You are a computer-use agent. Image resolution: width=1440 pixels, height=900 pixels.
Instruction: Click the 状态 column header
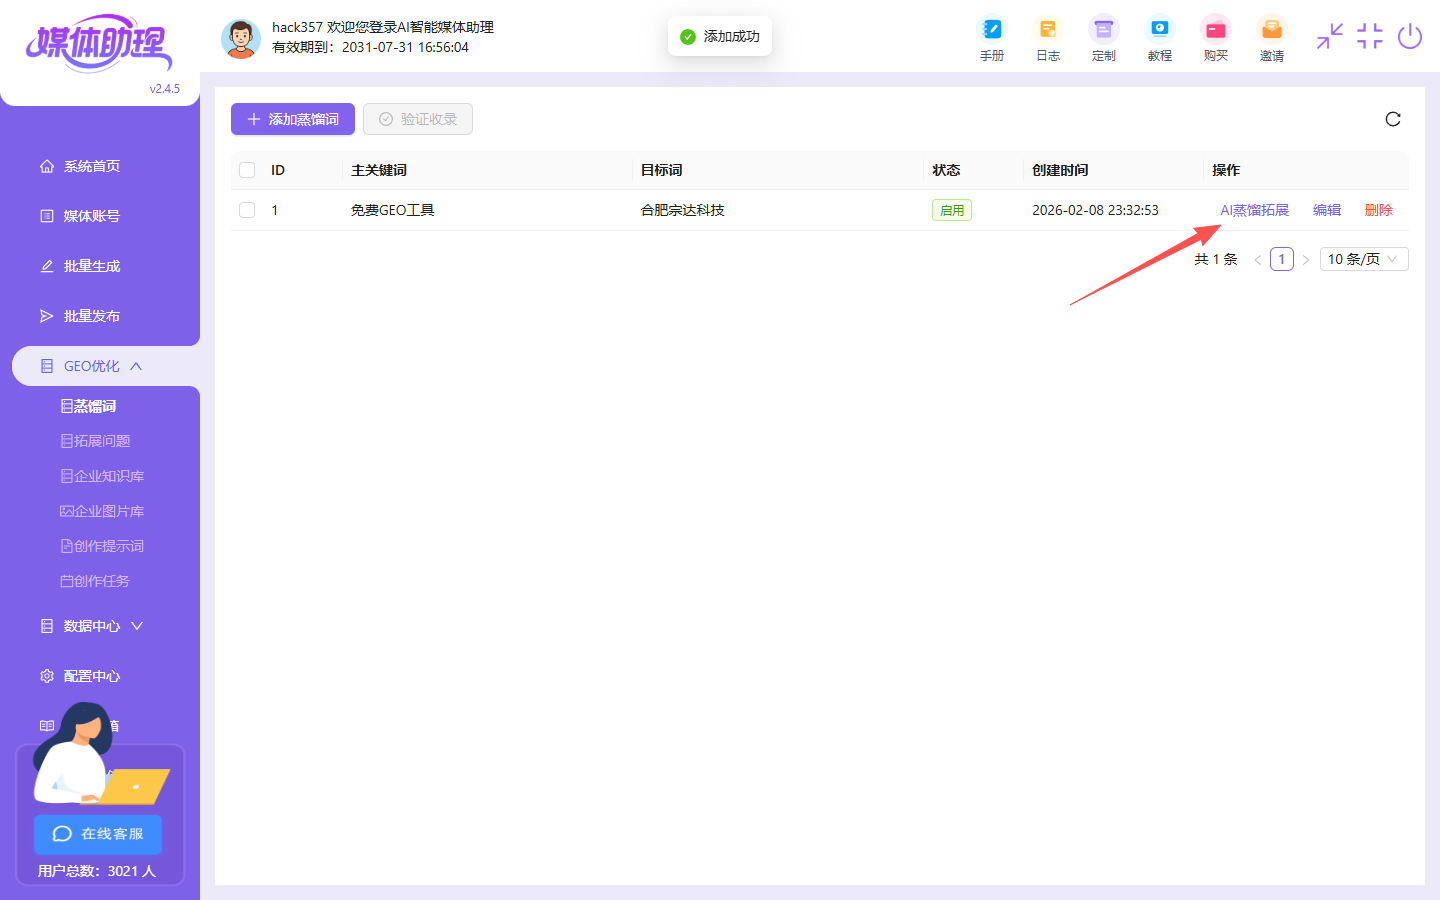[x=946, y=170]
